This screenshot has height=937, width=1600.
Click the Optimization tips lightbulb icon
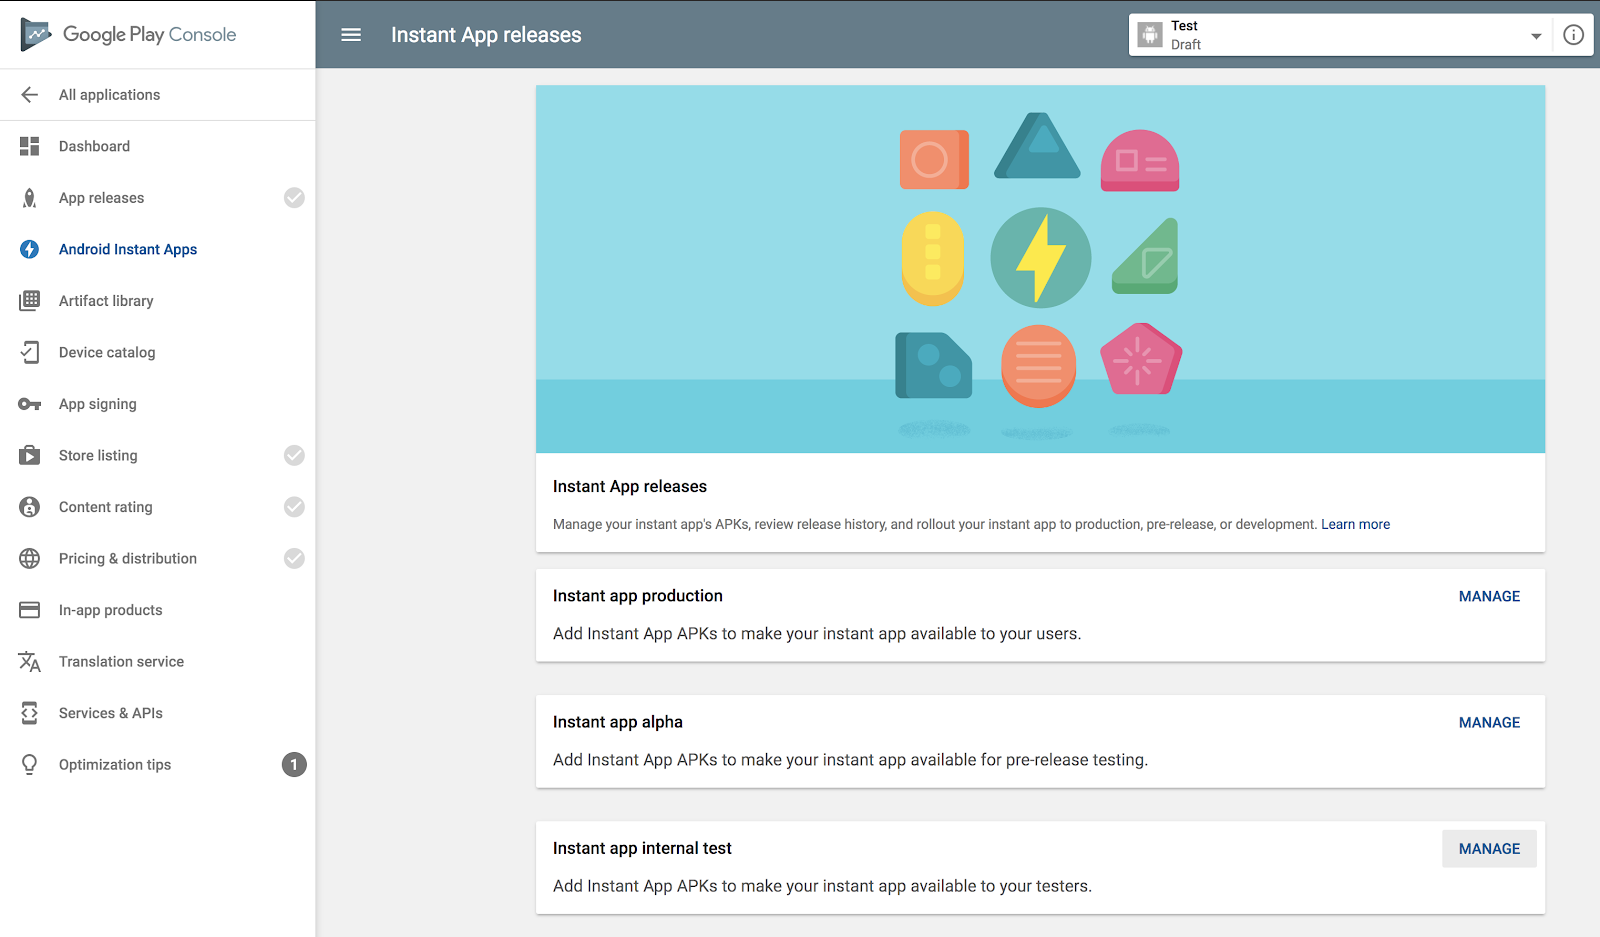pyautogui.click(x=30, y=765)
